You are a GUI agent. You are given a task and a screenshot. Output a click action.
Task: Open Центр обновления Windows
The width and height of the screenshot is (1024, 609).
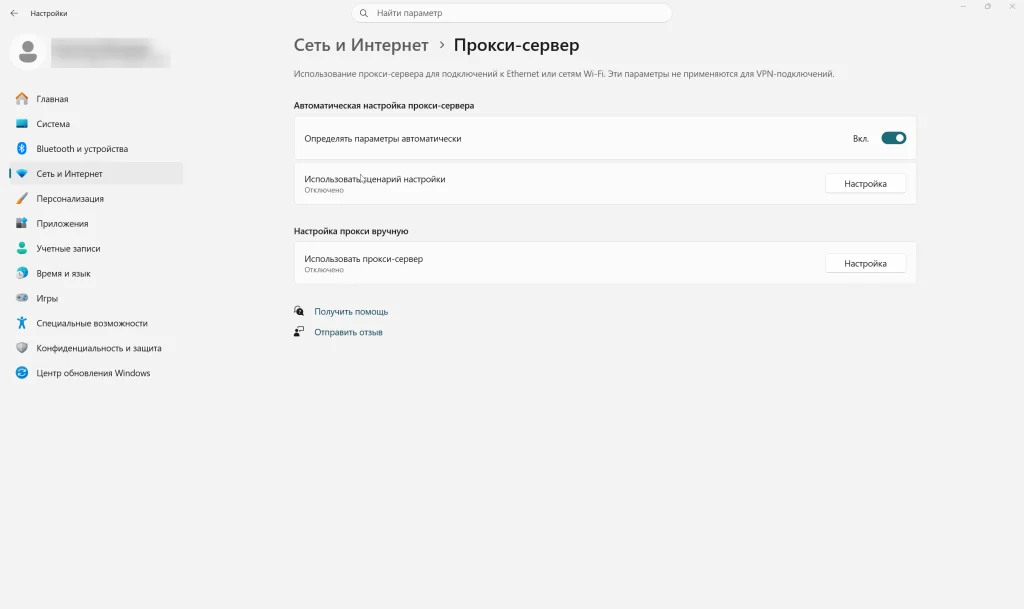click(95, 373)
